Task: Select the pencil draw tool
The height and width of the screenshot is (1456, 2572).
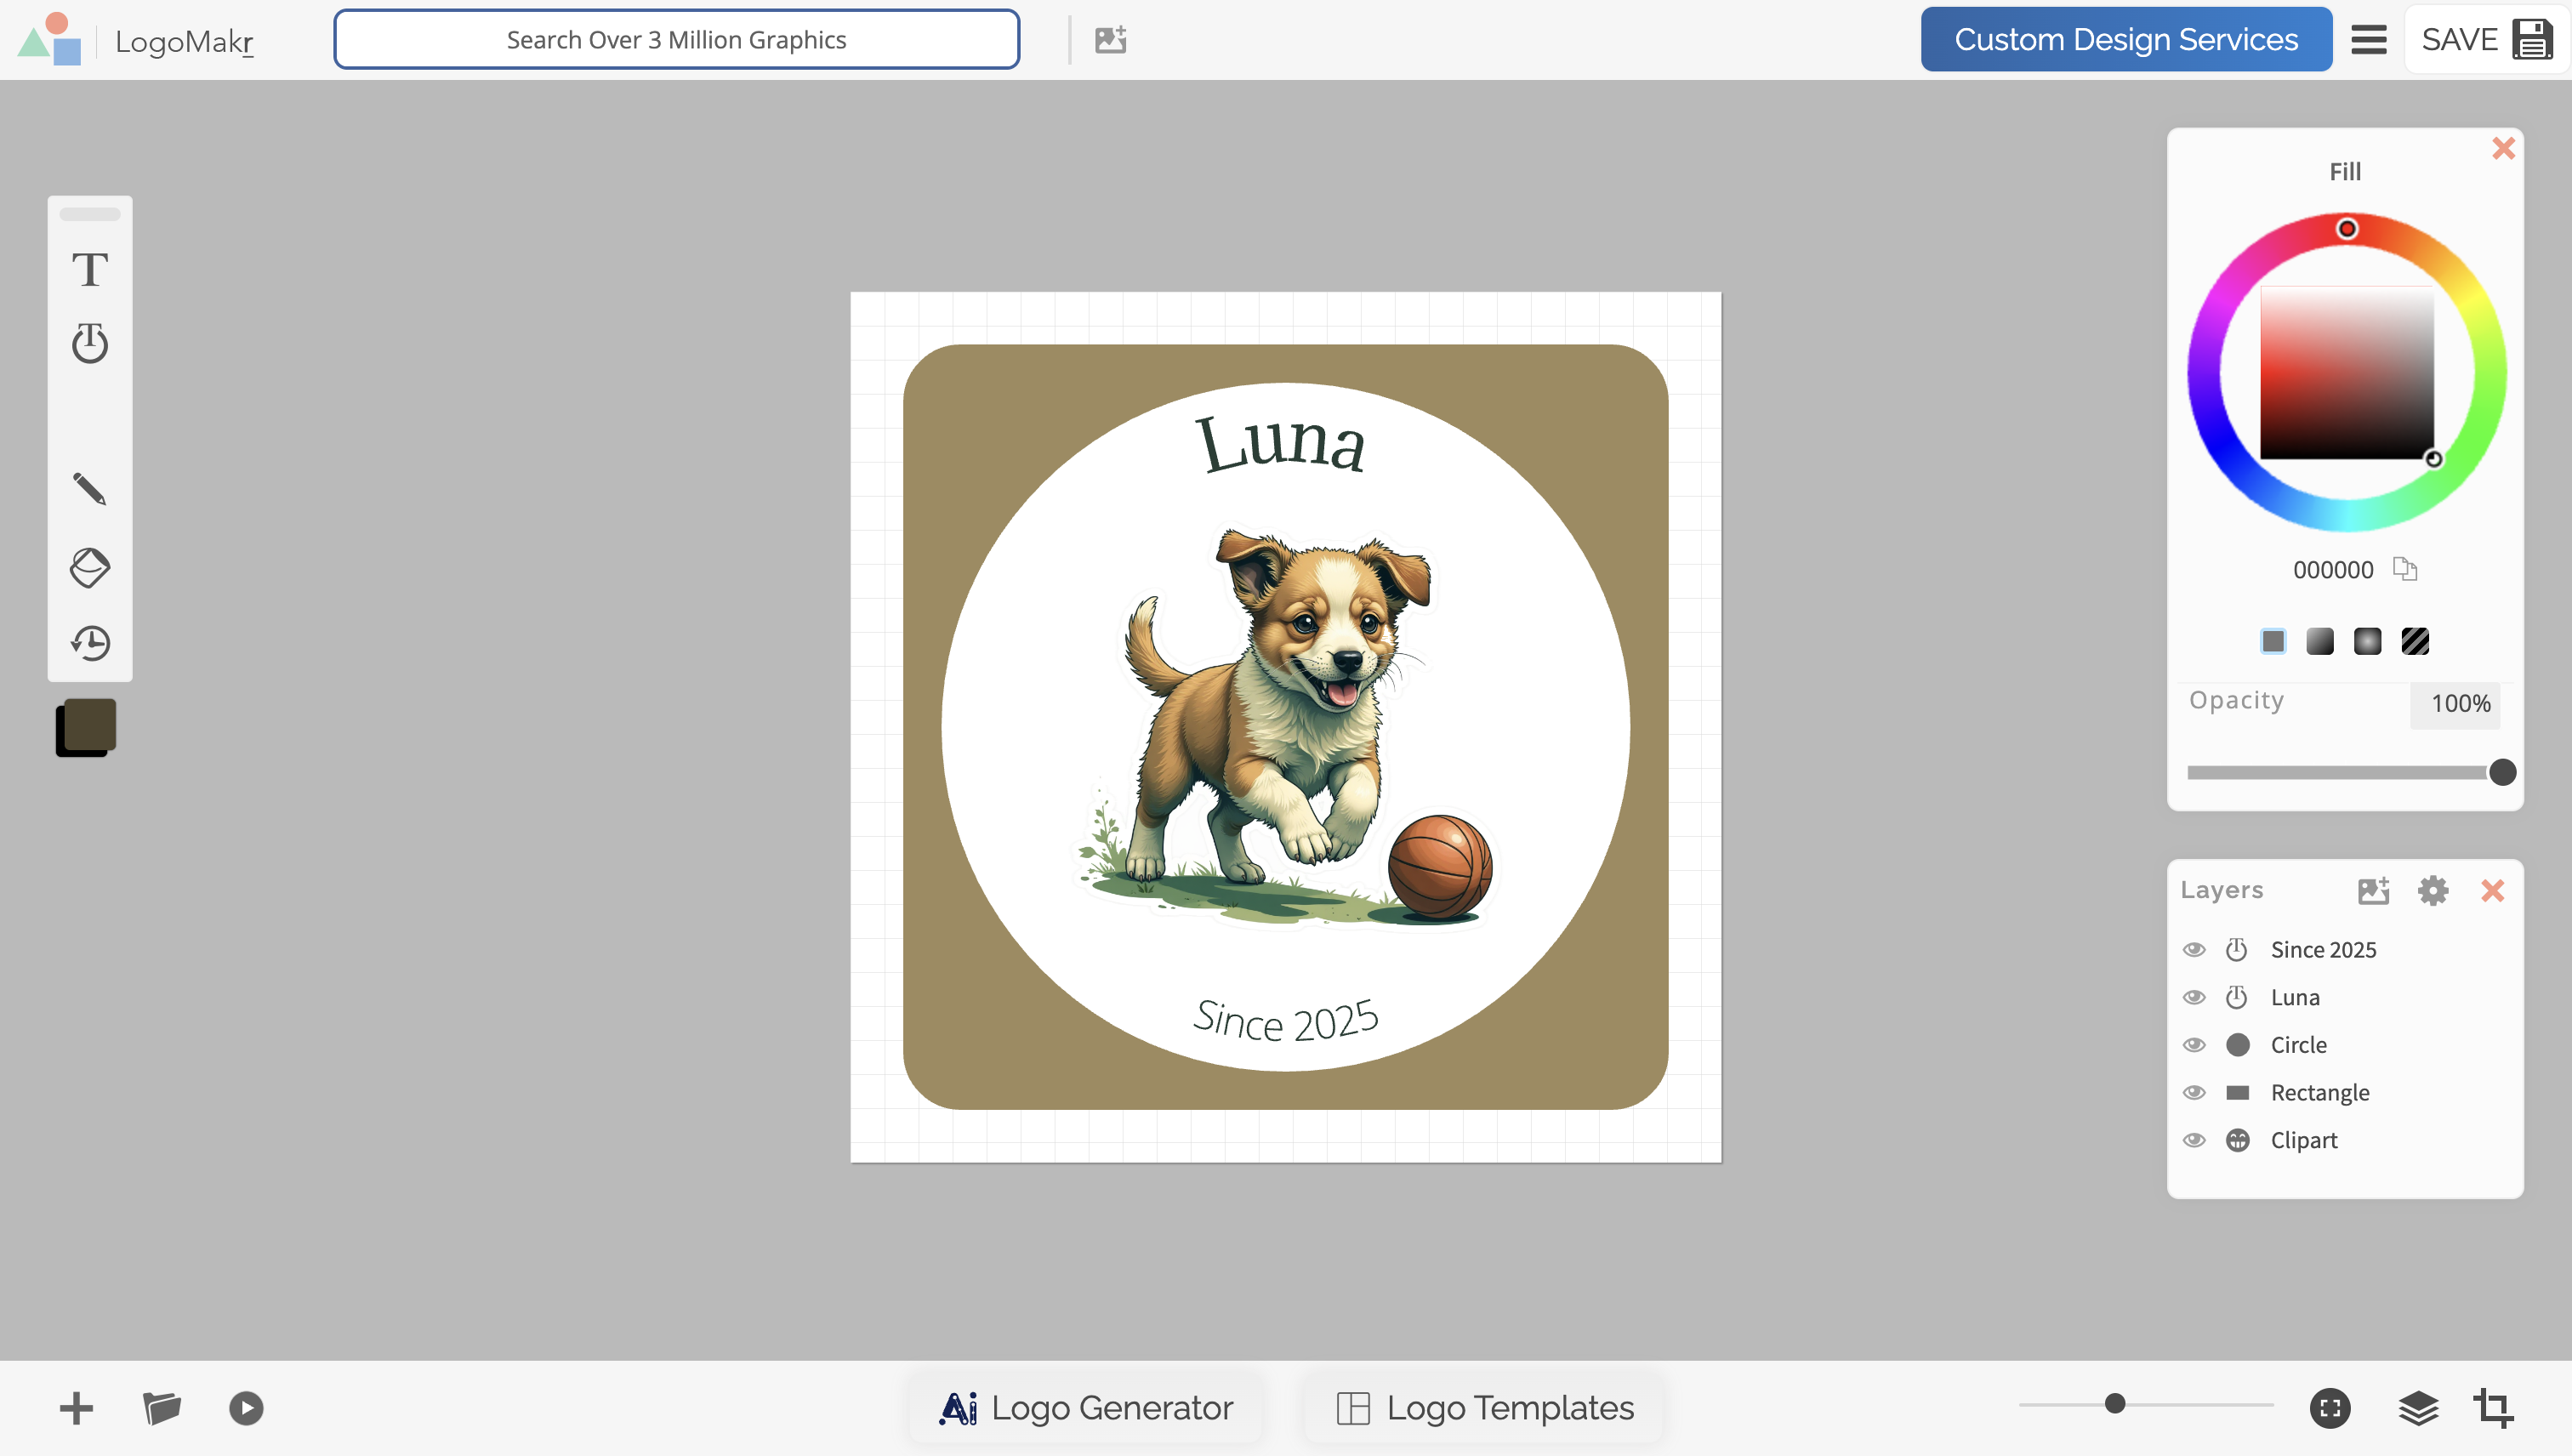Action: (90, 489)
